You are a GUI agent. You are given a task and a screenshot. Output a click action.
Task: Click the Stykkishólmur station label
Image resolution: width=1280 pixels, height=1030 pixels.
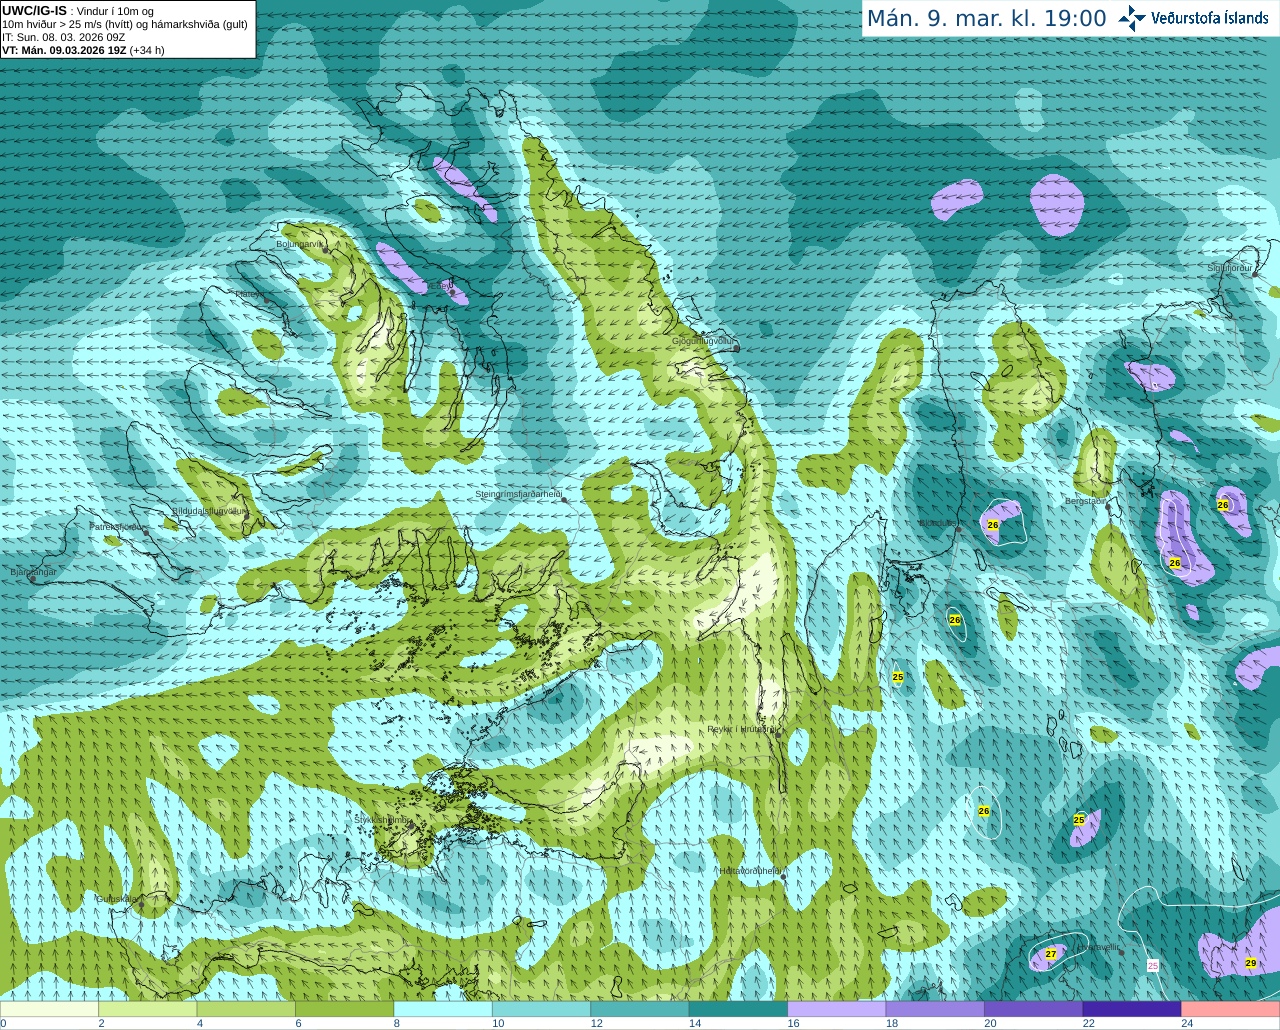coord(382,819)
